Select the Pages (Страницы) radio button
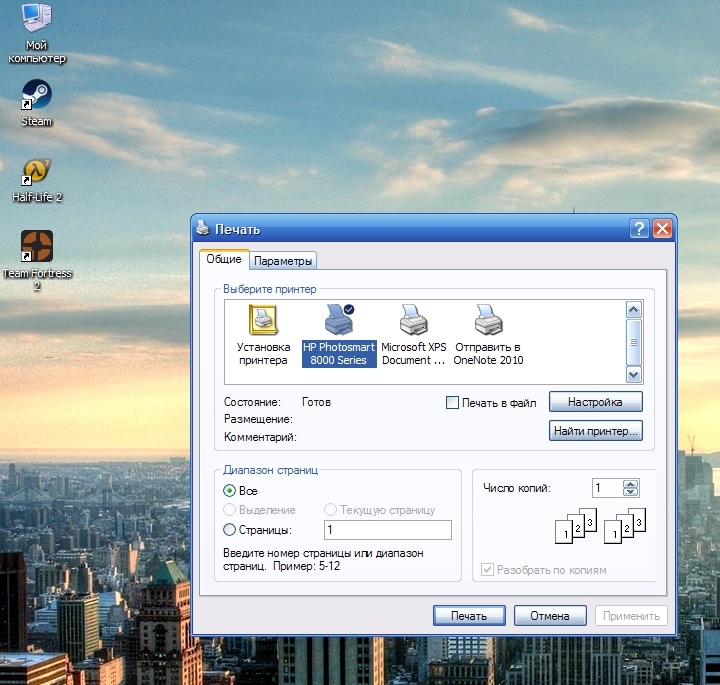The image size is (720, 685). 230,530
